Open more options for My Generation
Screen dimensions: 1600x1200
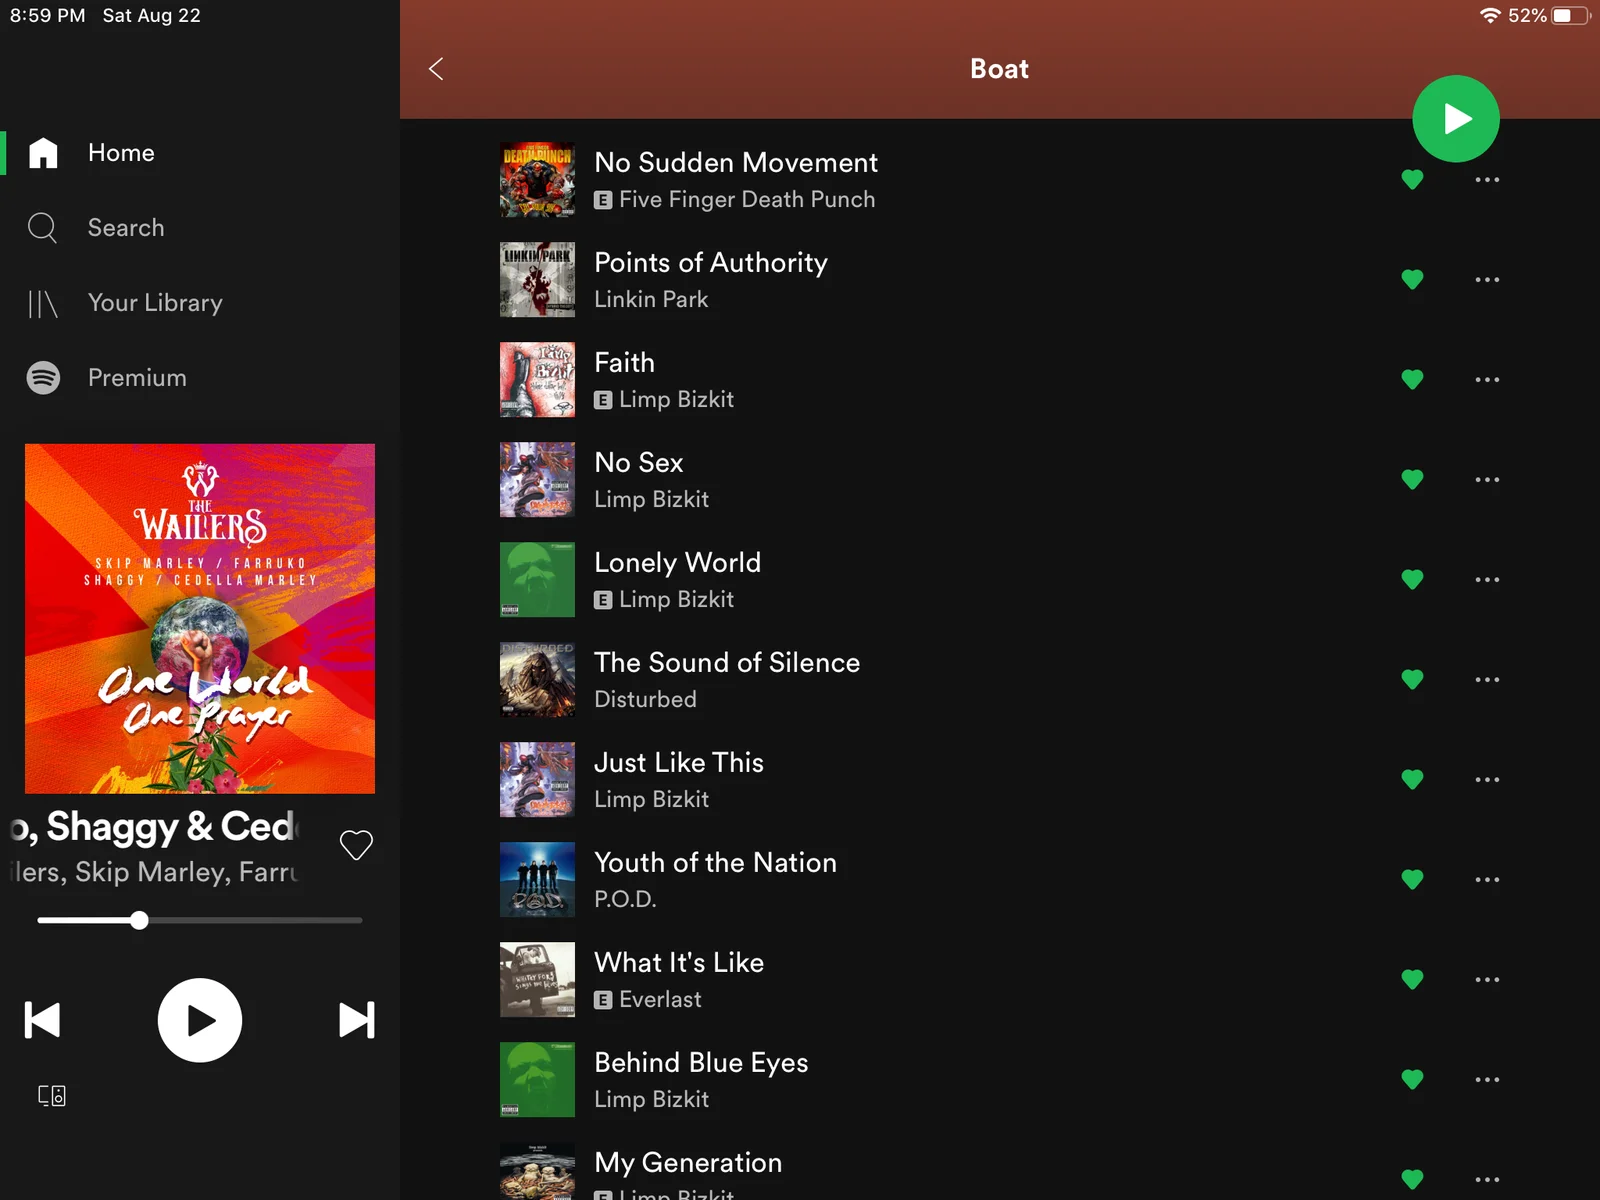(1487, 1180)
